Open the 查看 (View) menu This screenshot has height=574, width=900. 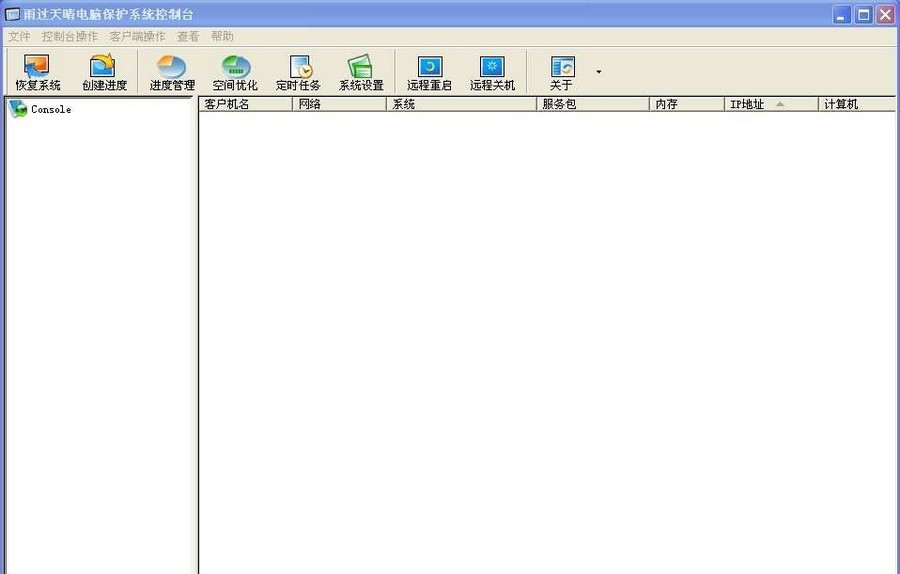pyautogui.click(x=188, y=36)
